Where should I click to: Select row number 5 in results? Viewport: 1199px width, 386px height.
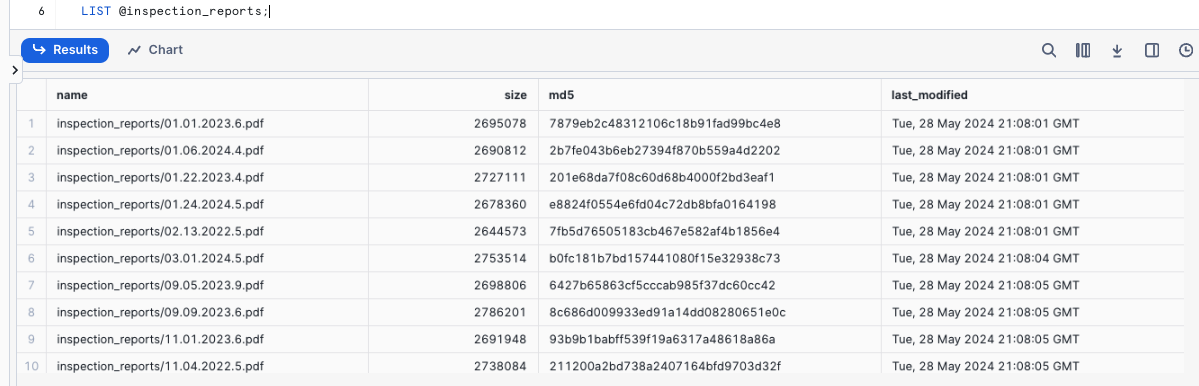pyautogui.click(x=31, y=231)
